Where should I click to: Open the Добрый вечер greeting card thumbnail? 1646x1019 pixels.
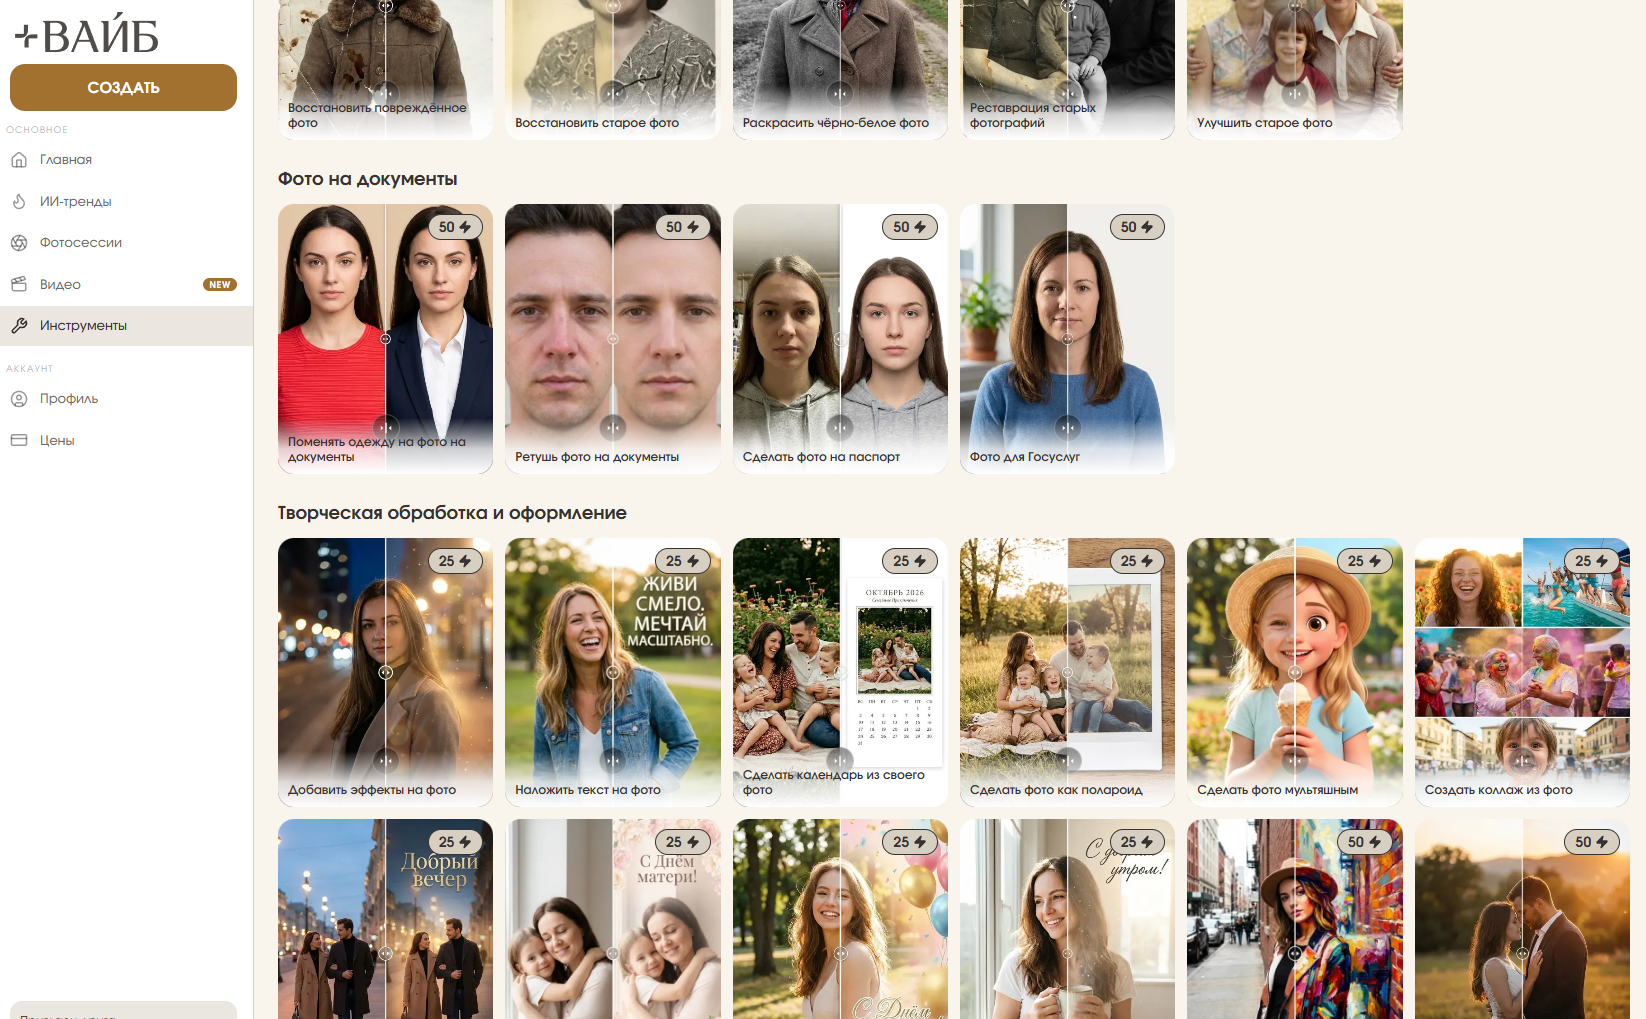385,919
